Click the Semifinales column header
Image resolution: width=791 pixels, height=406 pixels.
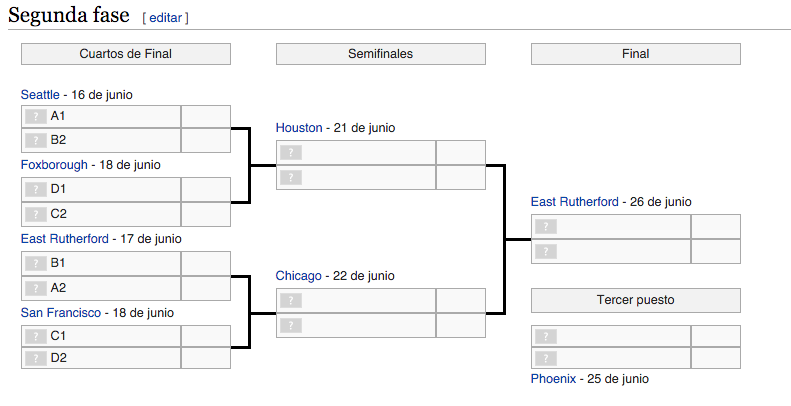coord(380,54)
